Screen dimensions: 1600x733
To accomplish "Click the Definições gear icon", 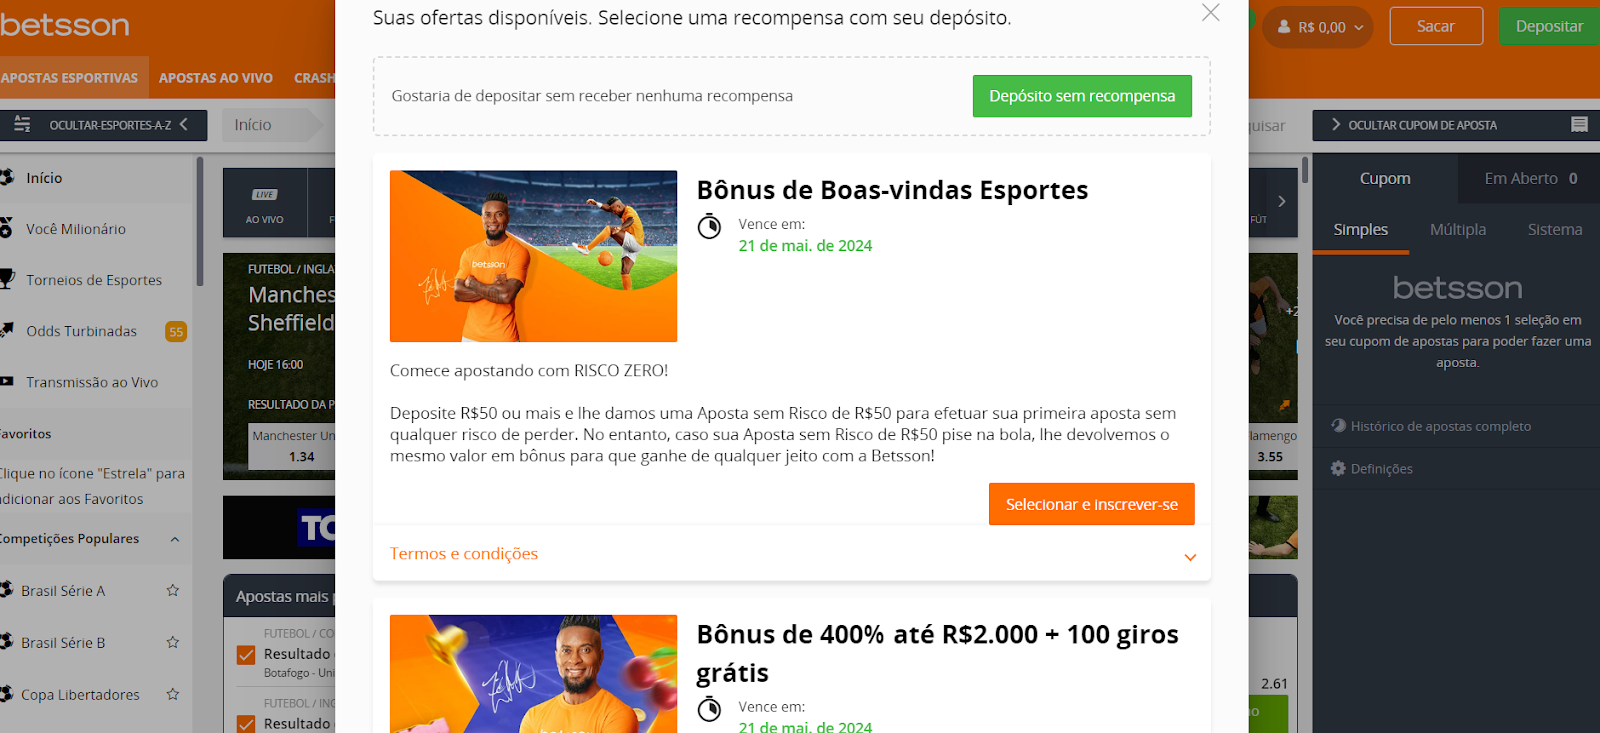I will click(x=1338, y=468).
